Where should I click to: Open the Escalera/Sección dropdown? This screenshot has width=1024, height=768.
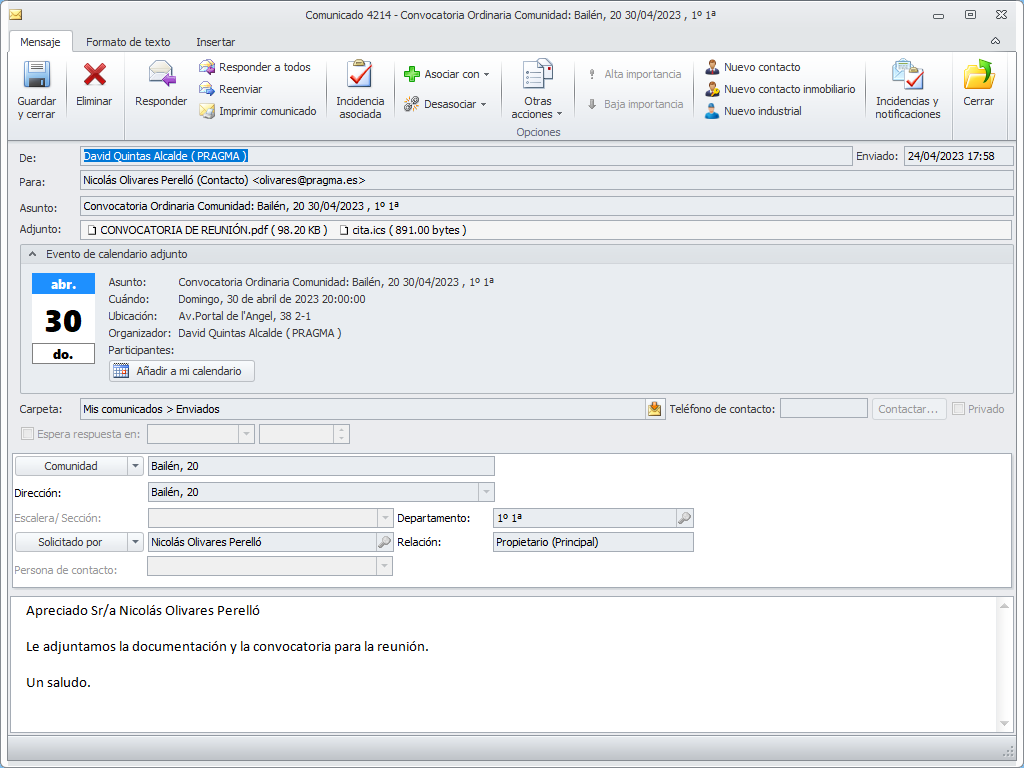(385, 518)
